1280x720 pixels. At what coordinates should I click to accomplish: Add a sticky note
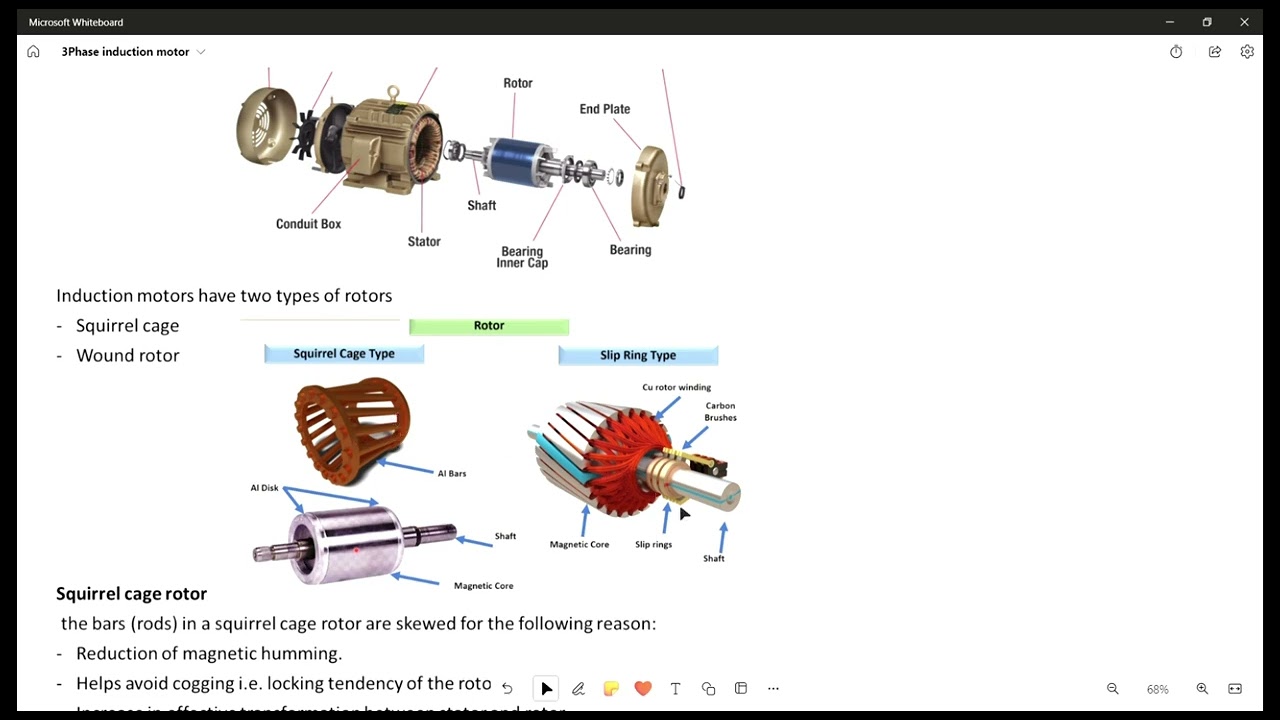click(x=611, y=688)
